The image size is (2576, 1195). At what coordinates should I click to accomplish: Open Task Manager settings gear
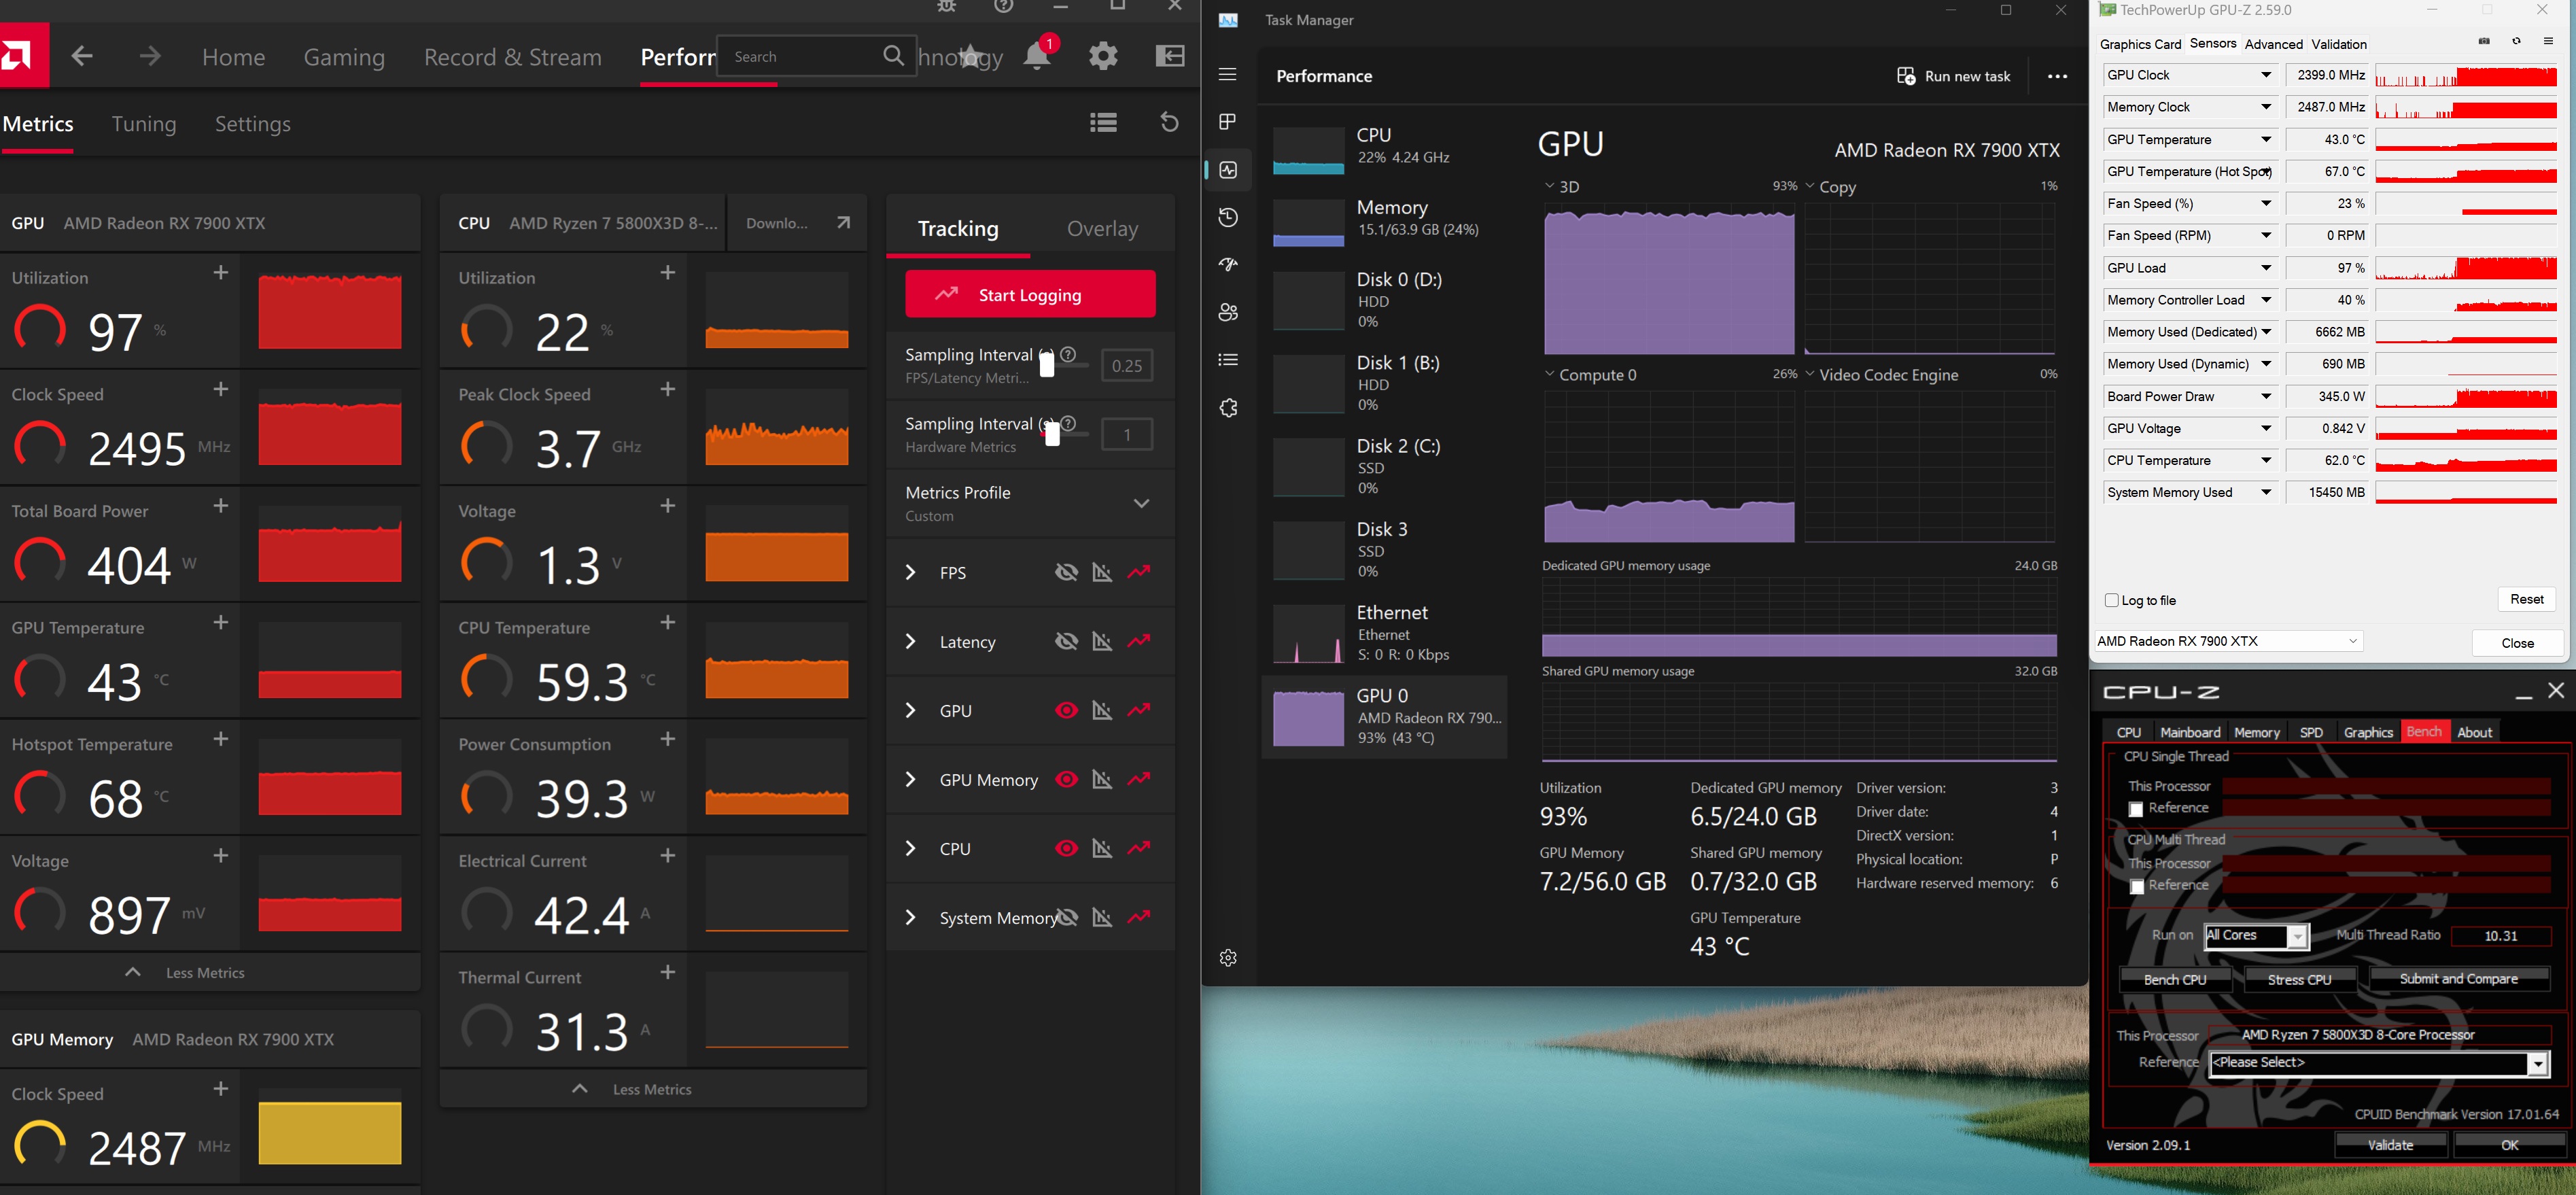(x=1229, y=958)
